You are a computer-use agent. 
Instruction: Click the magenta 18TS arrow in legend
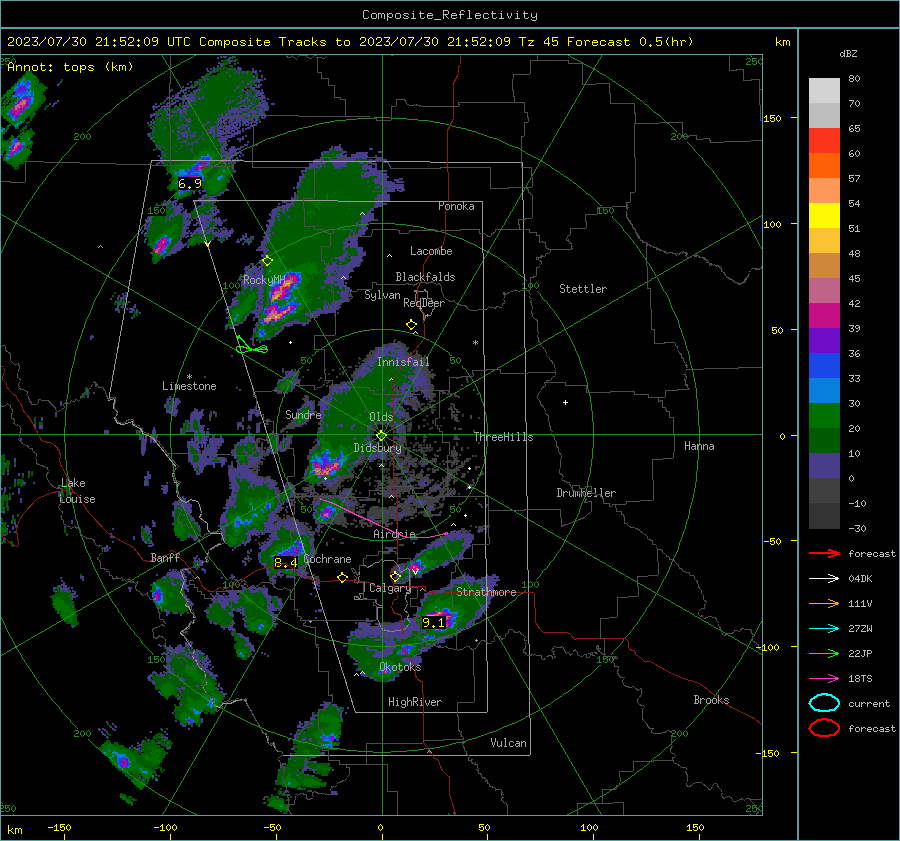click(824, 679)
